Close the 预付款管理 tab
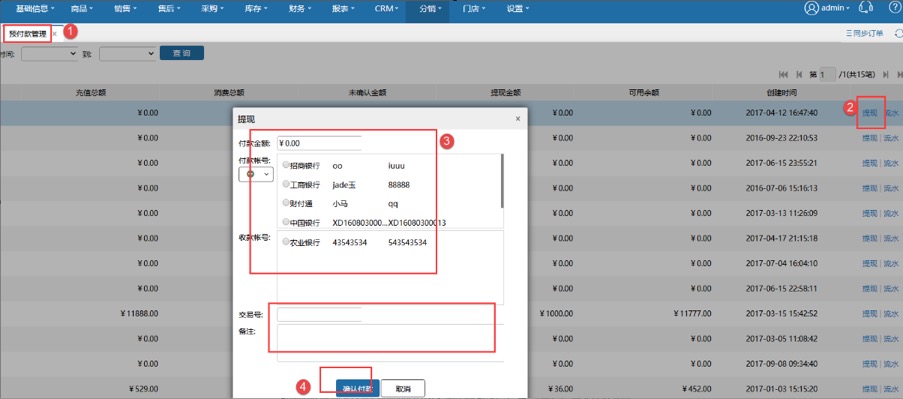This screenshot has height=399, width=903. point(55,34)
